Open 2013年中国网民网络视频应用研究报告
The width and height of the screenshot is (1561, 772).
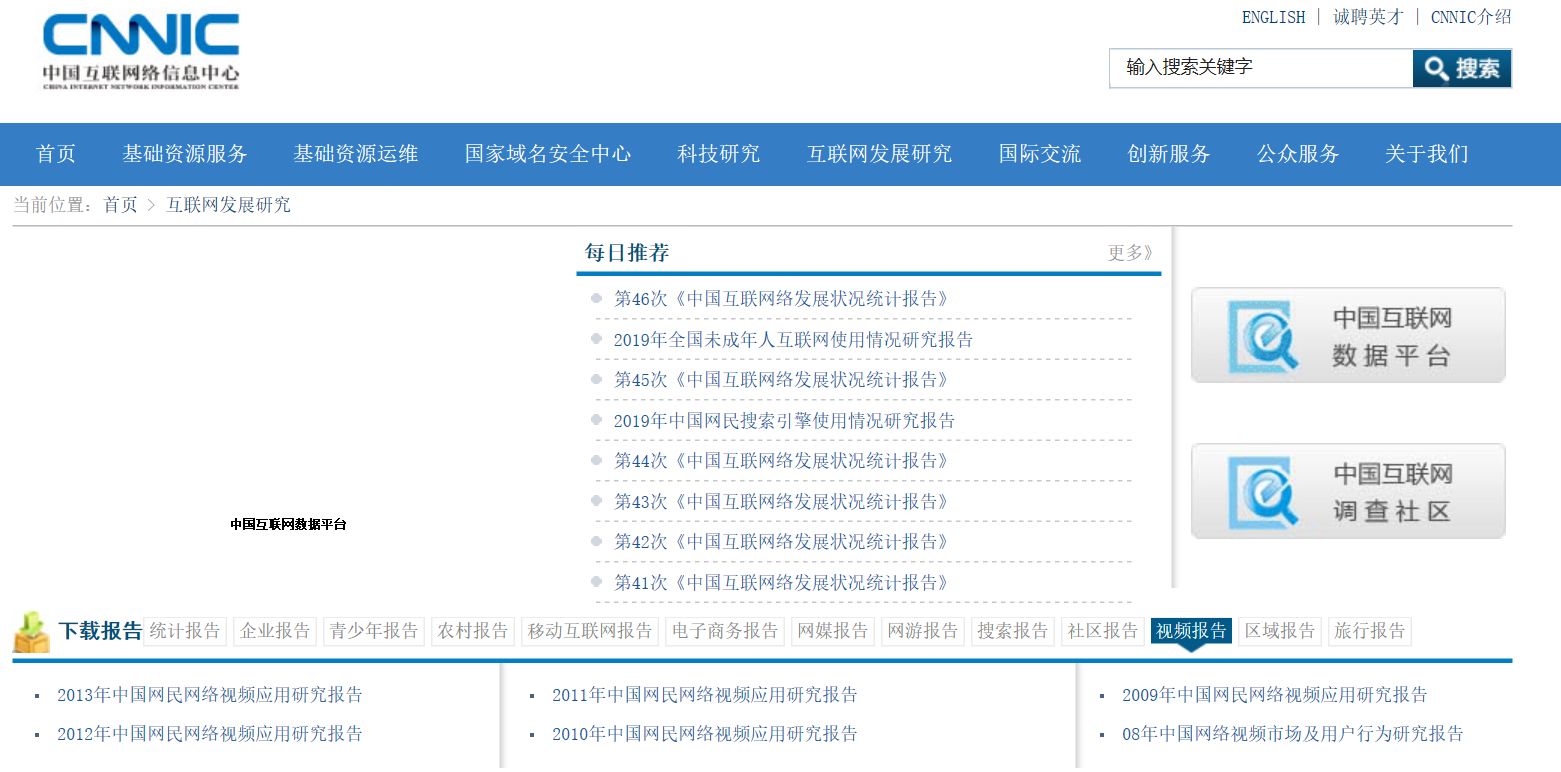pos(210,695)
